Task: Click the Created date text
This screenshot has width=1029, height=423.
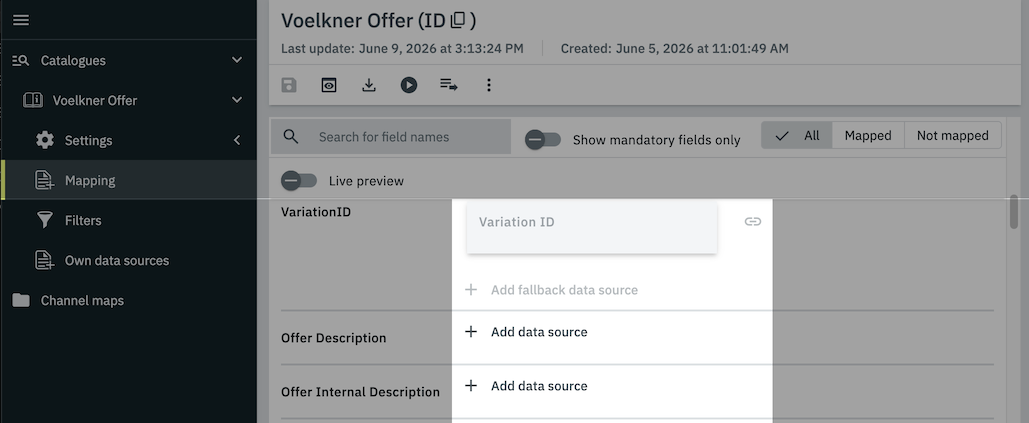Action: tap(675, 49)
